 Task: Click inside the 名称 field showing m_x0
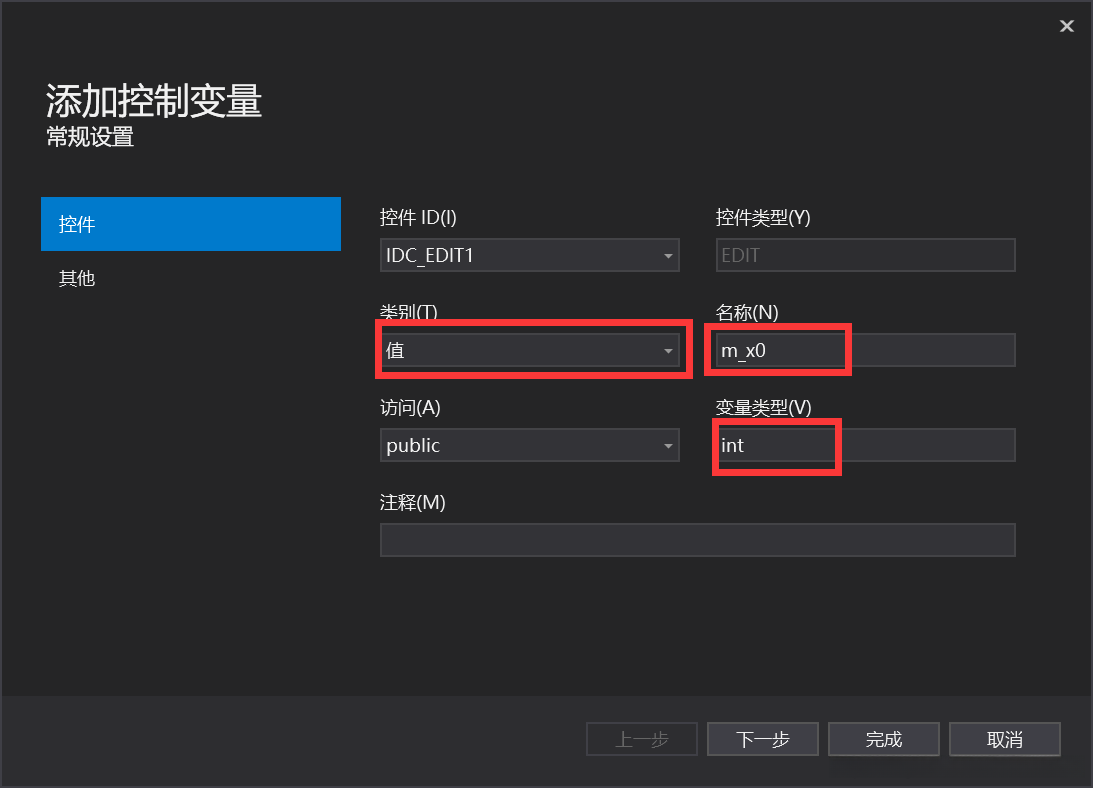click(x=778, y=349)
